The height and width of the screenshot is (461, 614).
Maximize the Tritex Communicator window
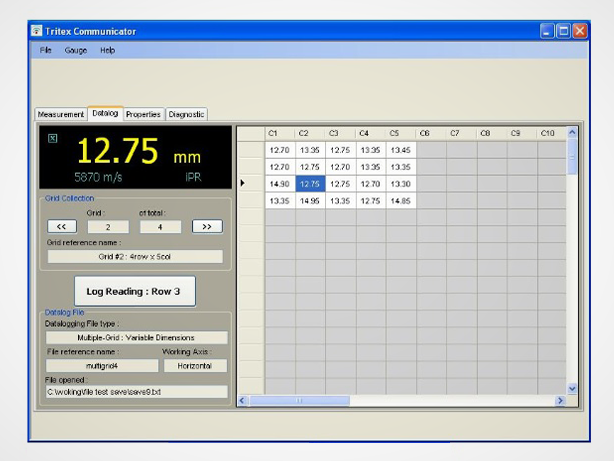point(563,31)
